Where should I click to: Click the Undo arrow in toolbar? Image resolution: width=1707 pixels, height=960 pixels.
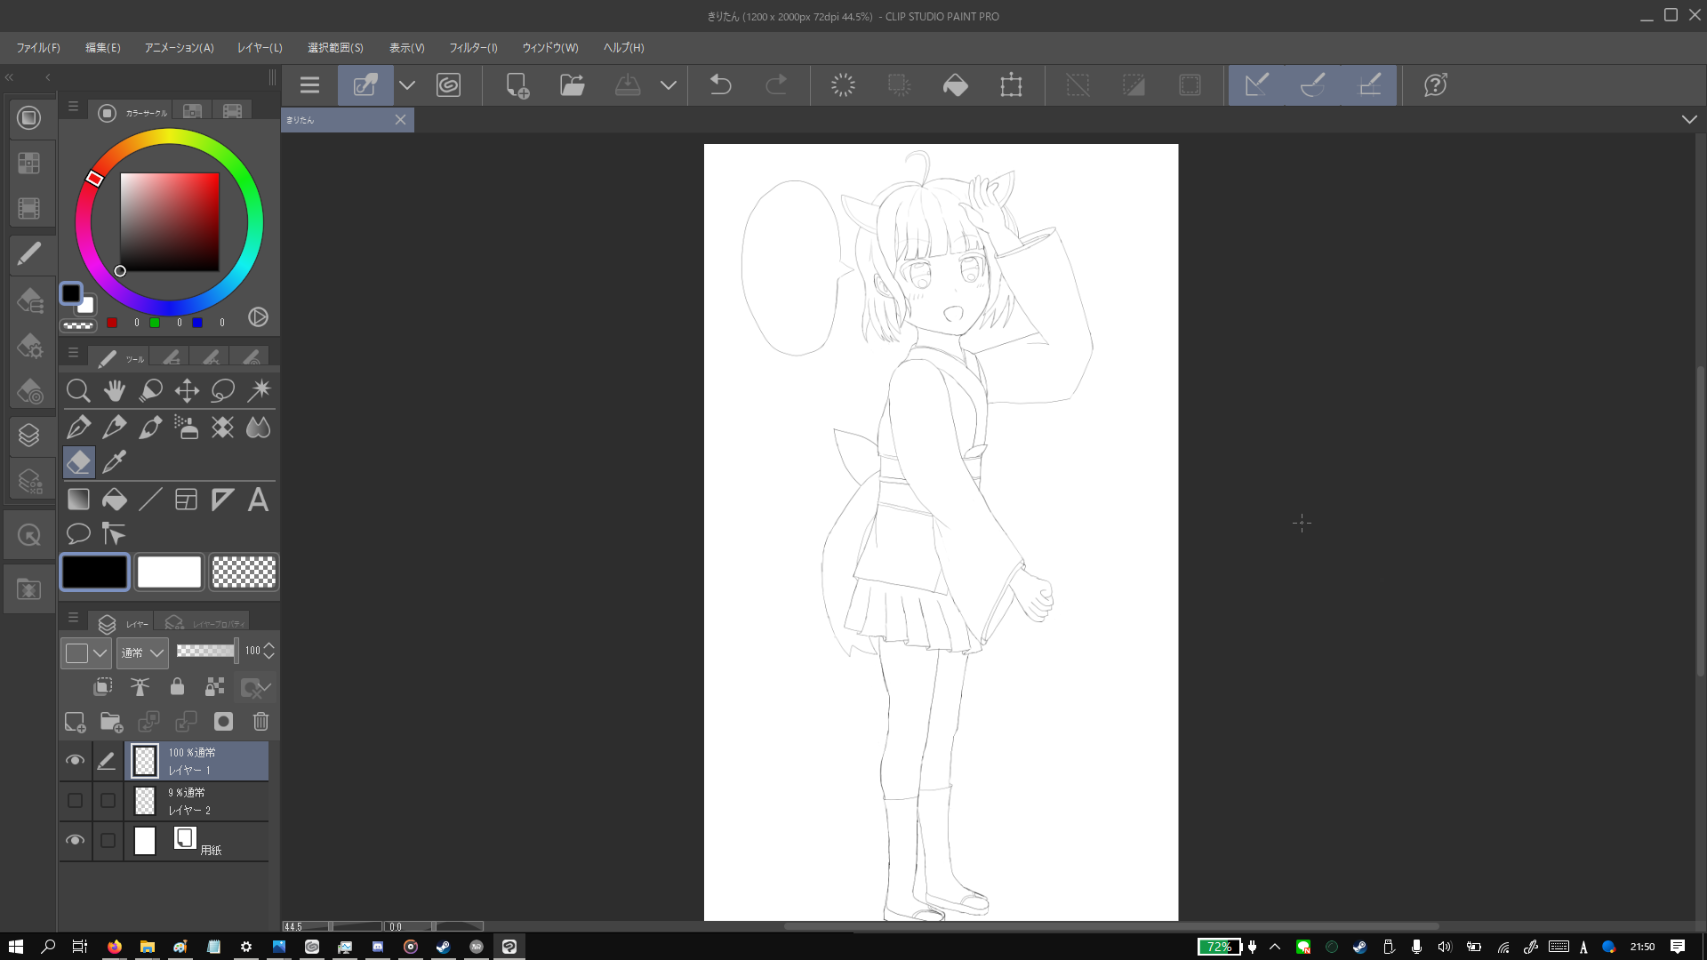click(x=720, y=85)
